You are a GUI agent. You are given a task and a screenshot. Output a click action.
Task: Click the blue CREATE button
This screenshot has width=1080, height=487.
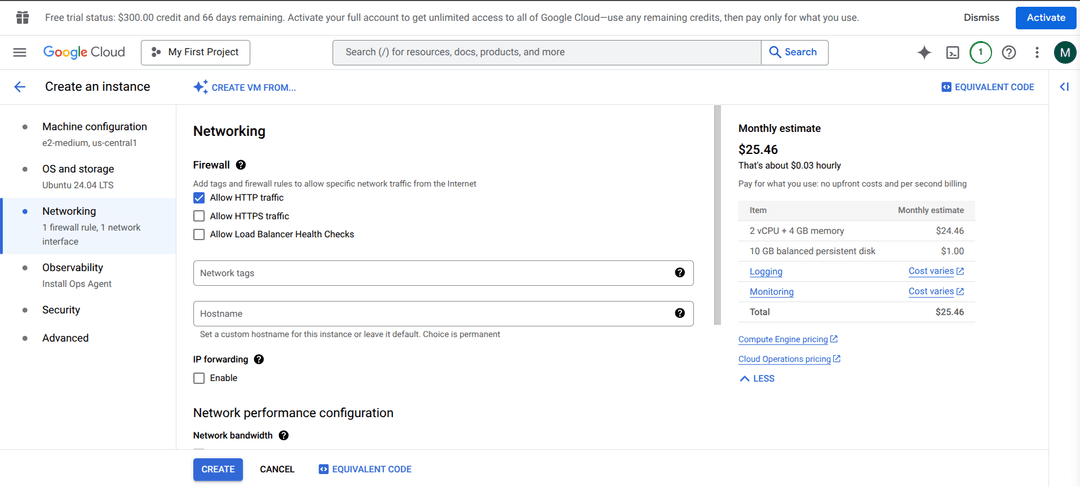point(218,469)
